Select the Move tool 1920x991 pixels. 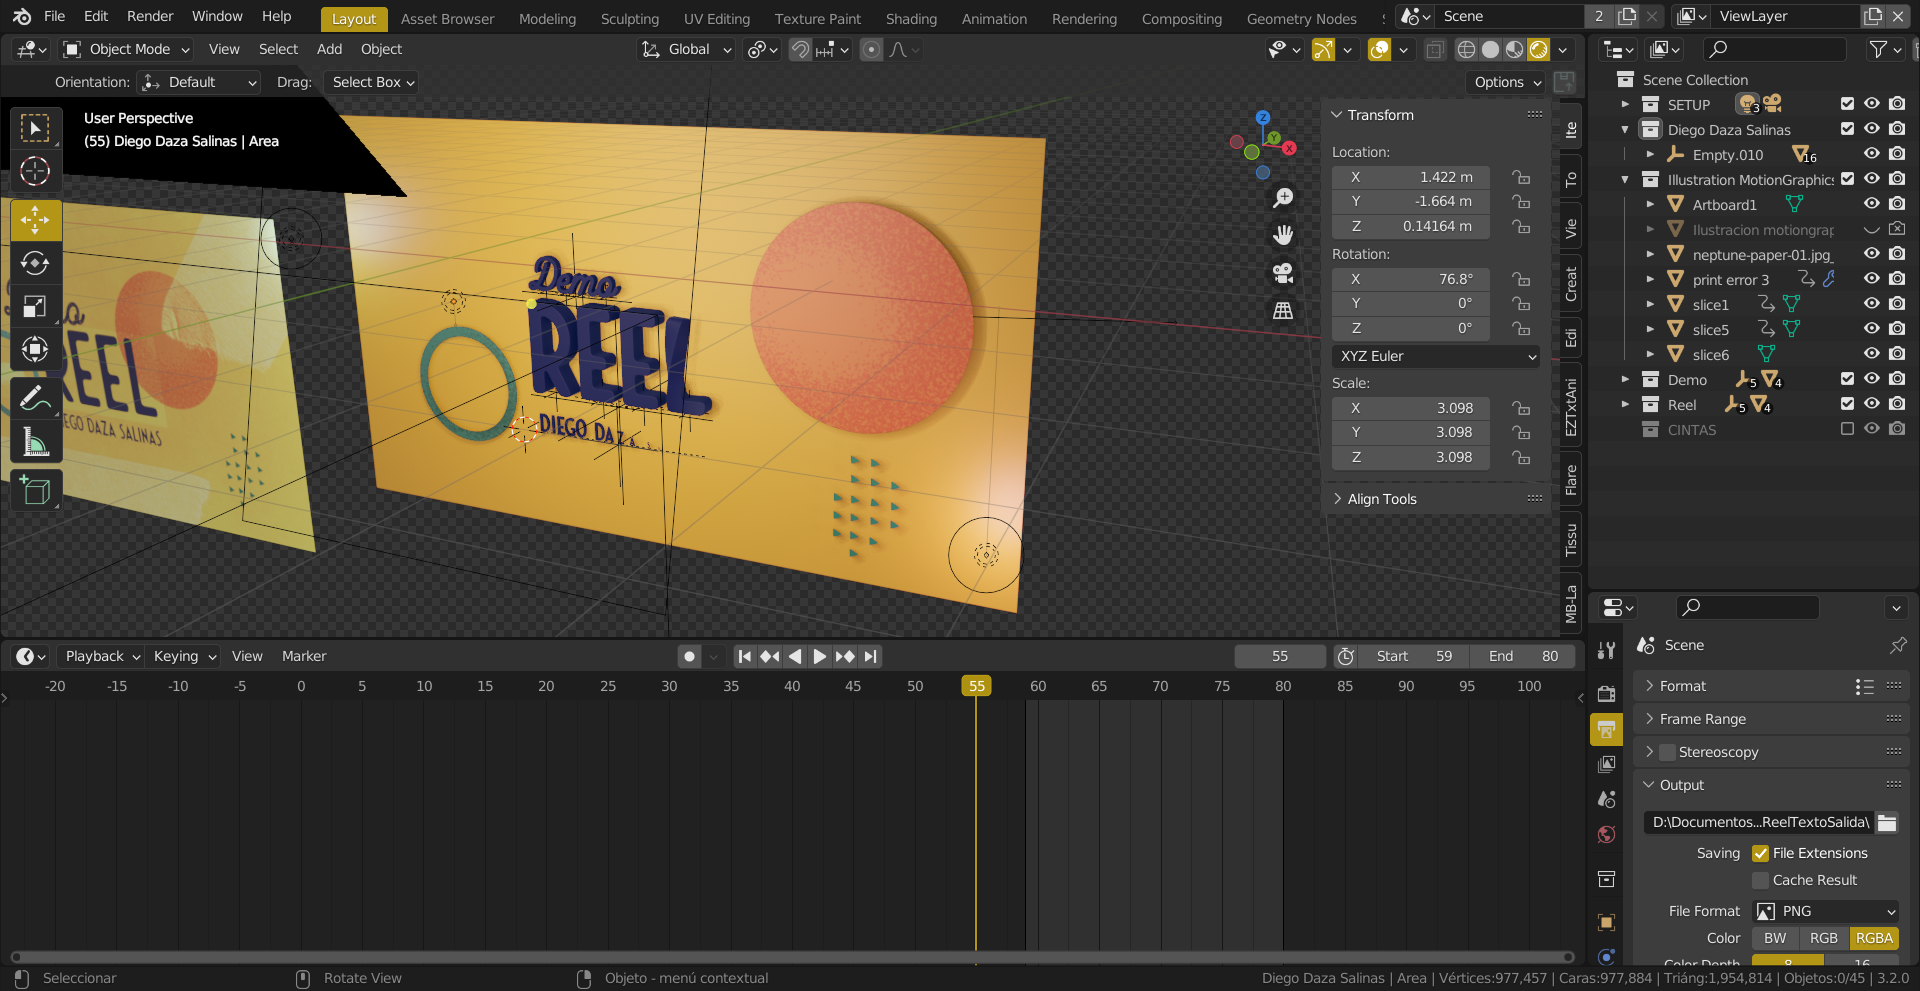36,220
